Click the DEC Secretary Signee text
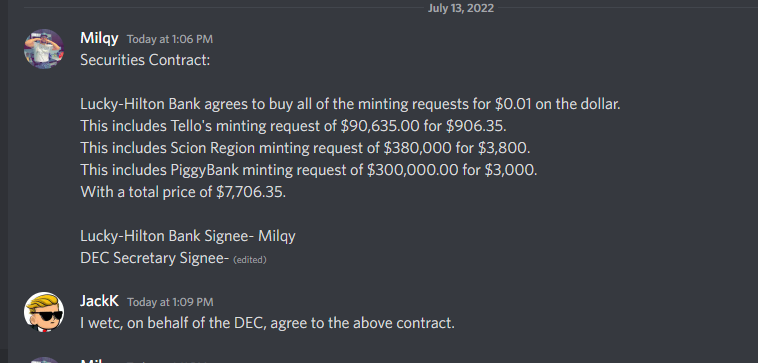 pyautogui.click(x=154, y=258)
